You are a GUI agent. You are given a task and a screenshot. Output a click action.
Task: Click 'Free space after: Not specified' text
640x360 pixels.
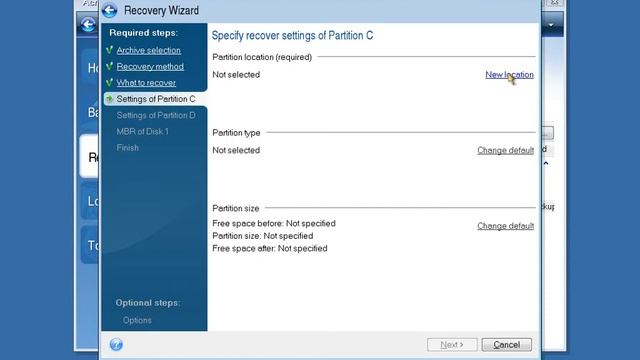point(270,249)
